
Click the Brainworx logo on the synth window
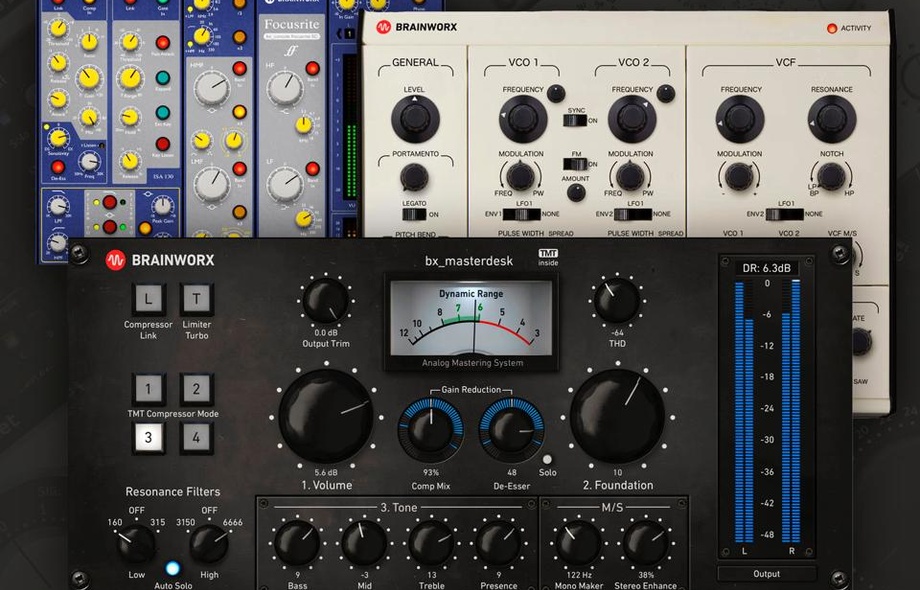417,27
